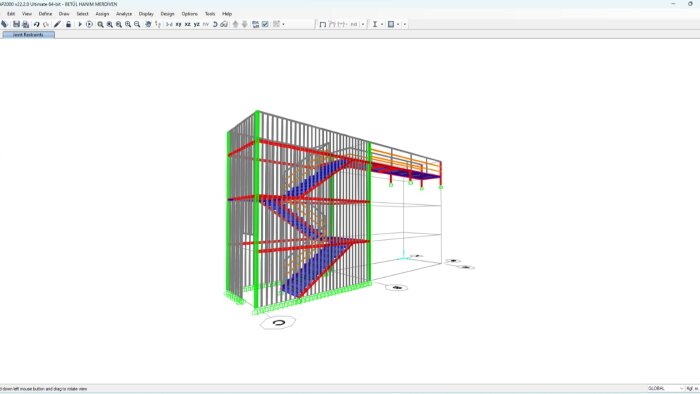Click the Save model icon
Screen dimensions: 700x394
coord(17,24)
